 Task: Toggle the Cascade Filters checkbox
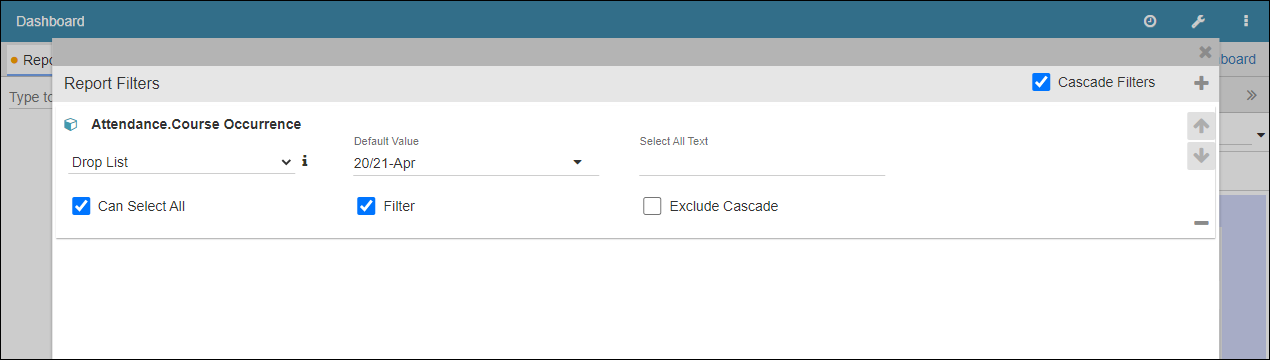(1041, 82)
